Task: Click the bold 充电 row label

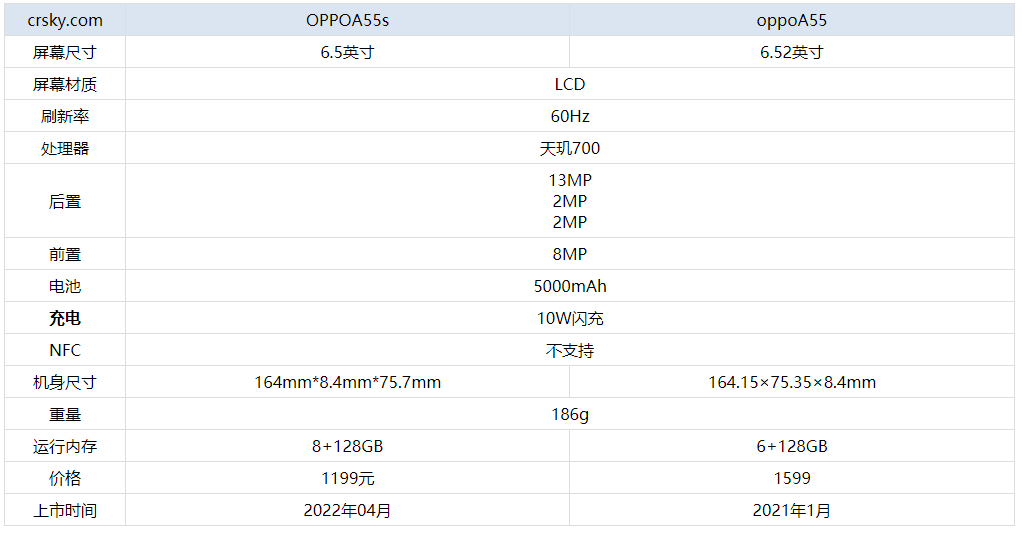Action: (x=64, y=318)
